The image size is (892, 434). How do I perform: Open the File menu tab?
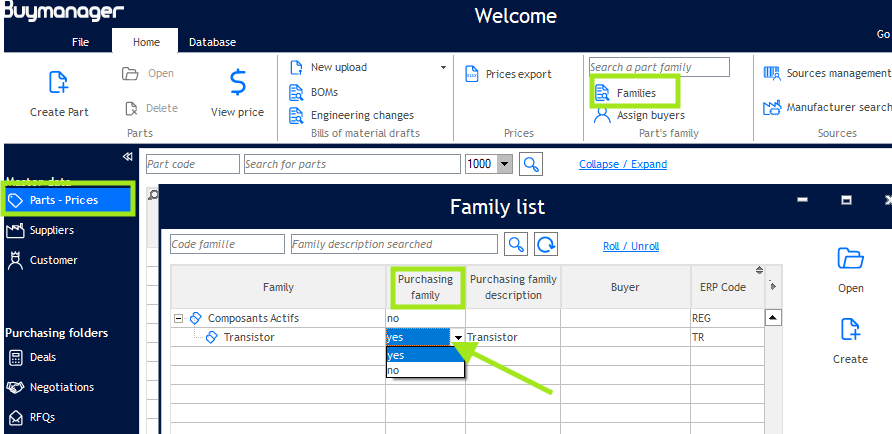[x=81, y=42]
